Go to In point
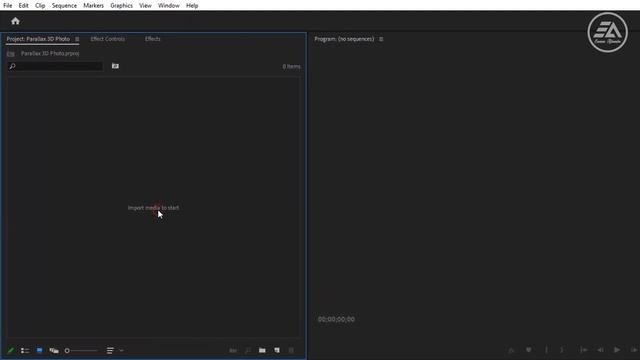 (x=584, y=350)
